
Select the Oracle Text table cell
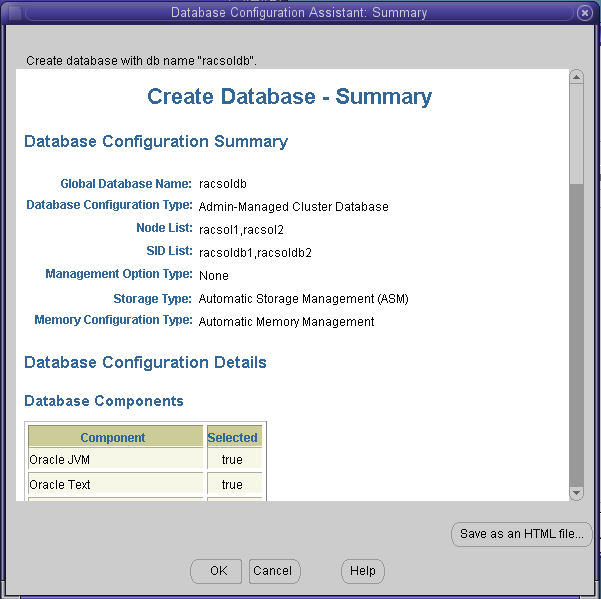(115, 484)
